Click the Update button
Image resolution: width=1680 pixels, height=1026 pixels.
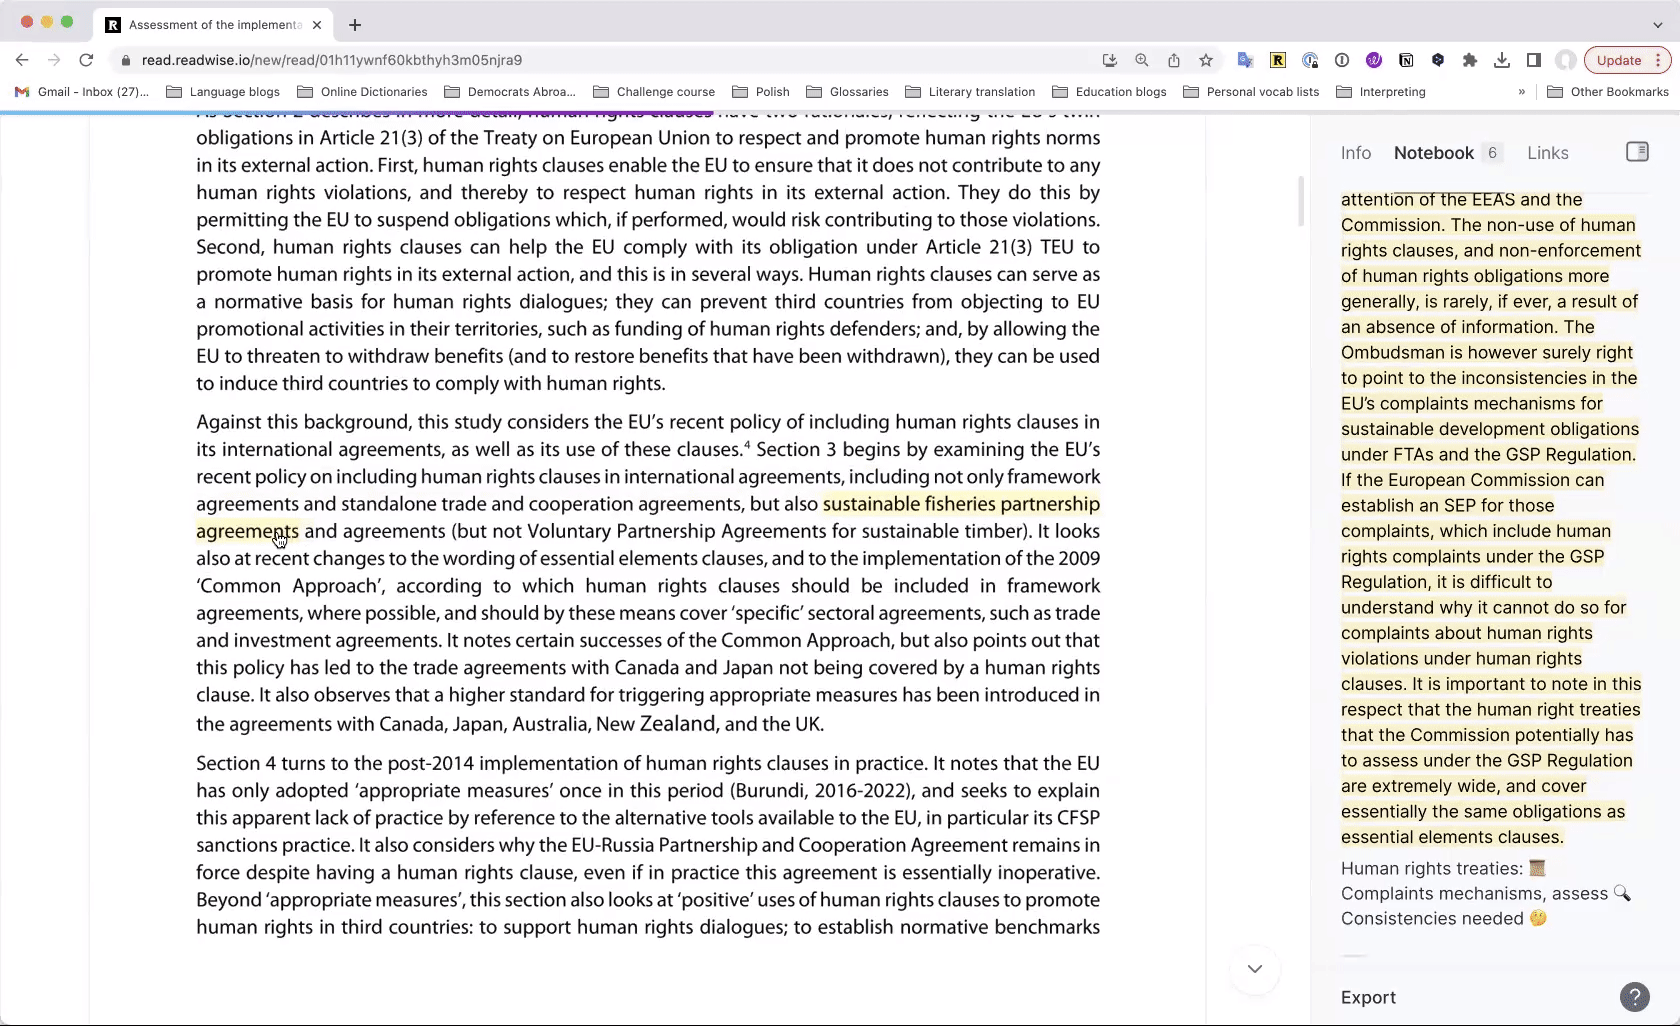[1618, 60]
